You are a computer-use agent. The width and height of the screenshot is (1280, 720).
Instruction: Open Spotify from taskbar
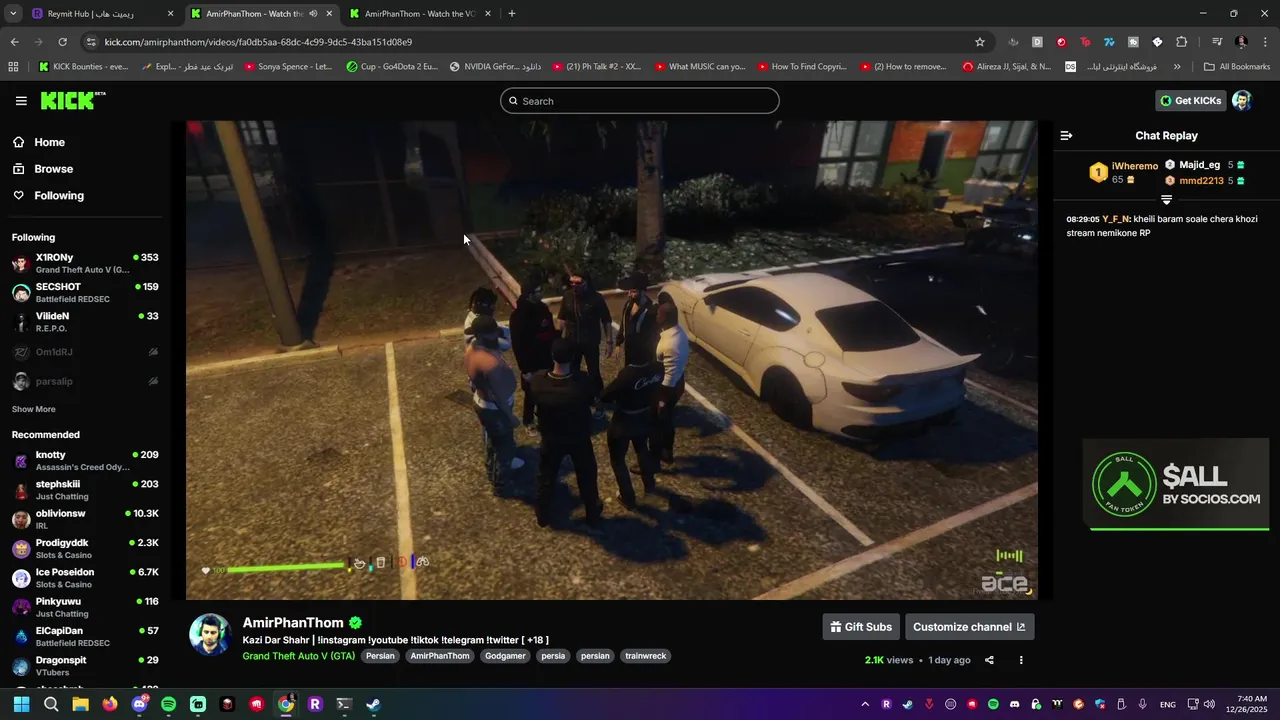click(x=168, y=704)
